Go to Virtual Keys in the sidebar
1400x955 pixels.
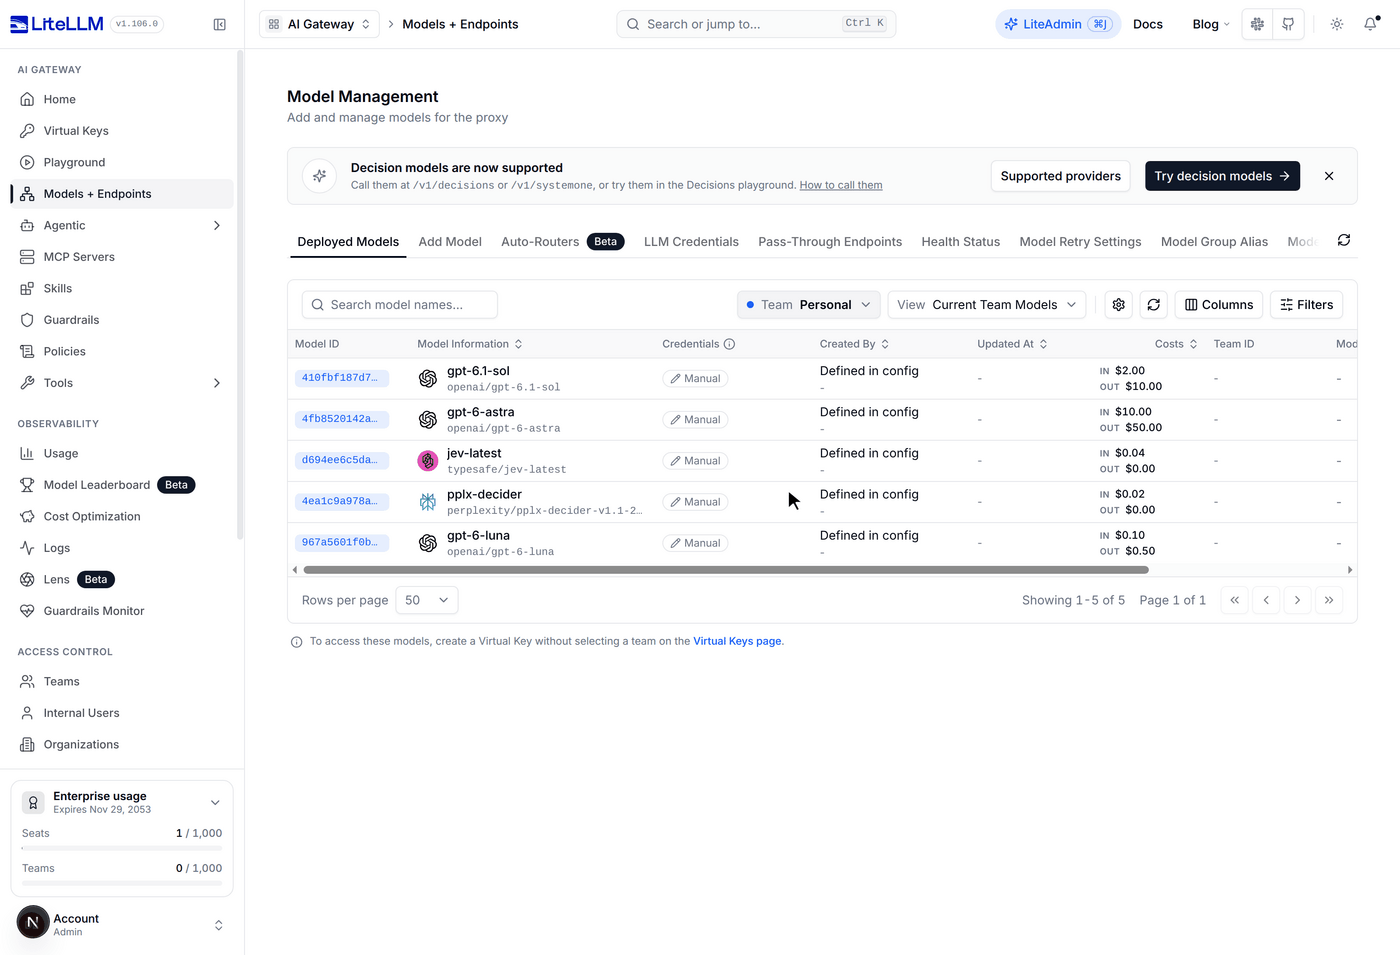click(x=122, y=131)
